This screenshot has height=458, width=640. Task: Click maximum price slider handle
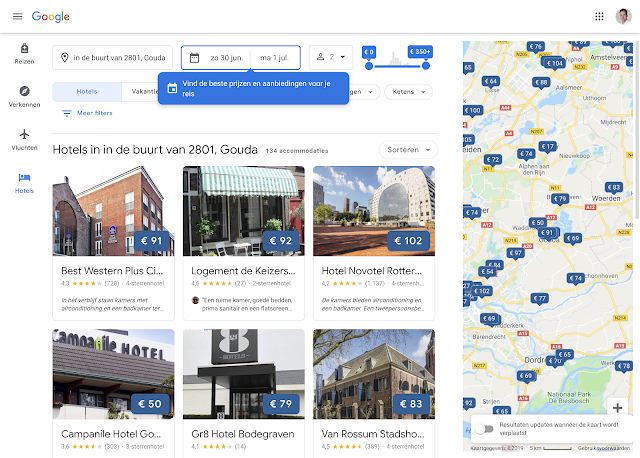coord(426,66)
